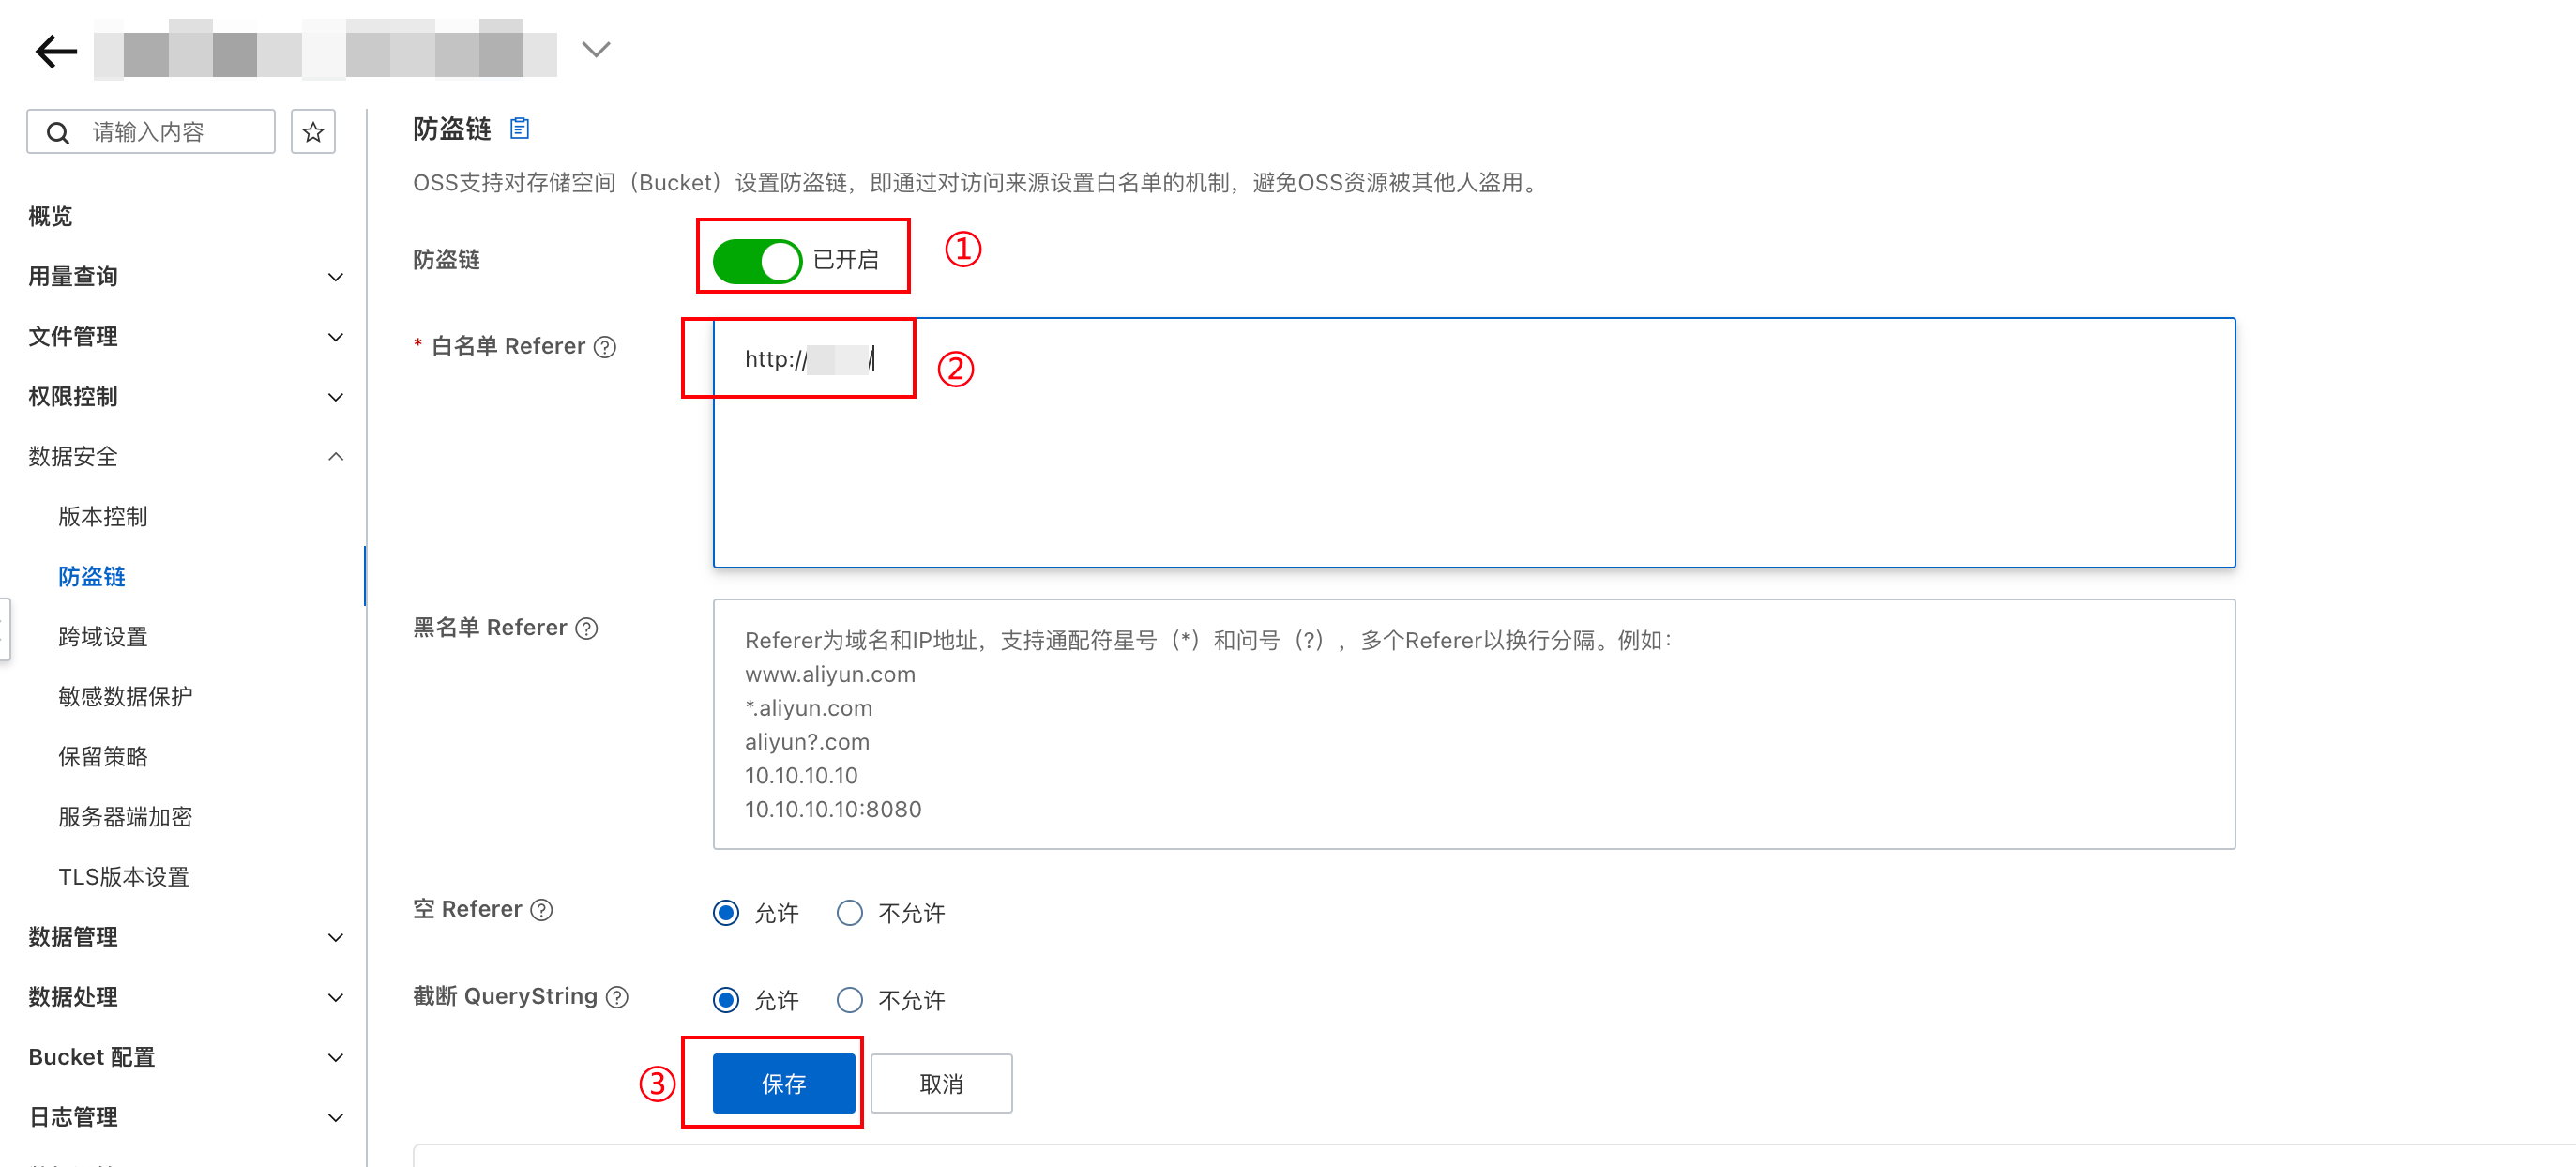Click the 保存 button

coord(783,1083)
